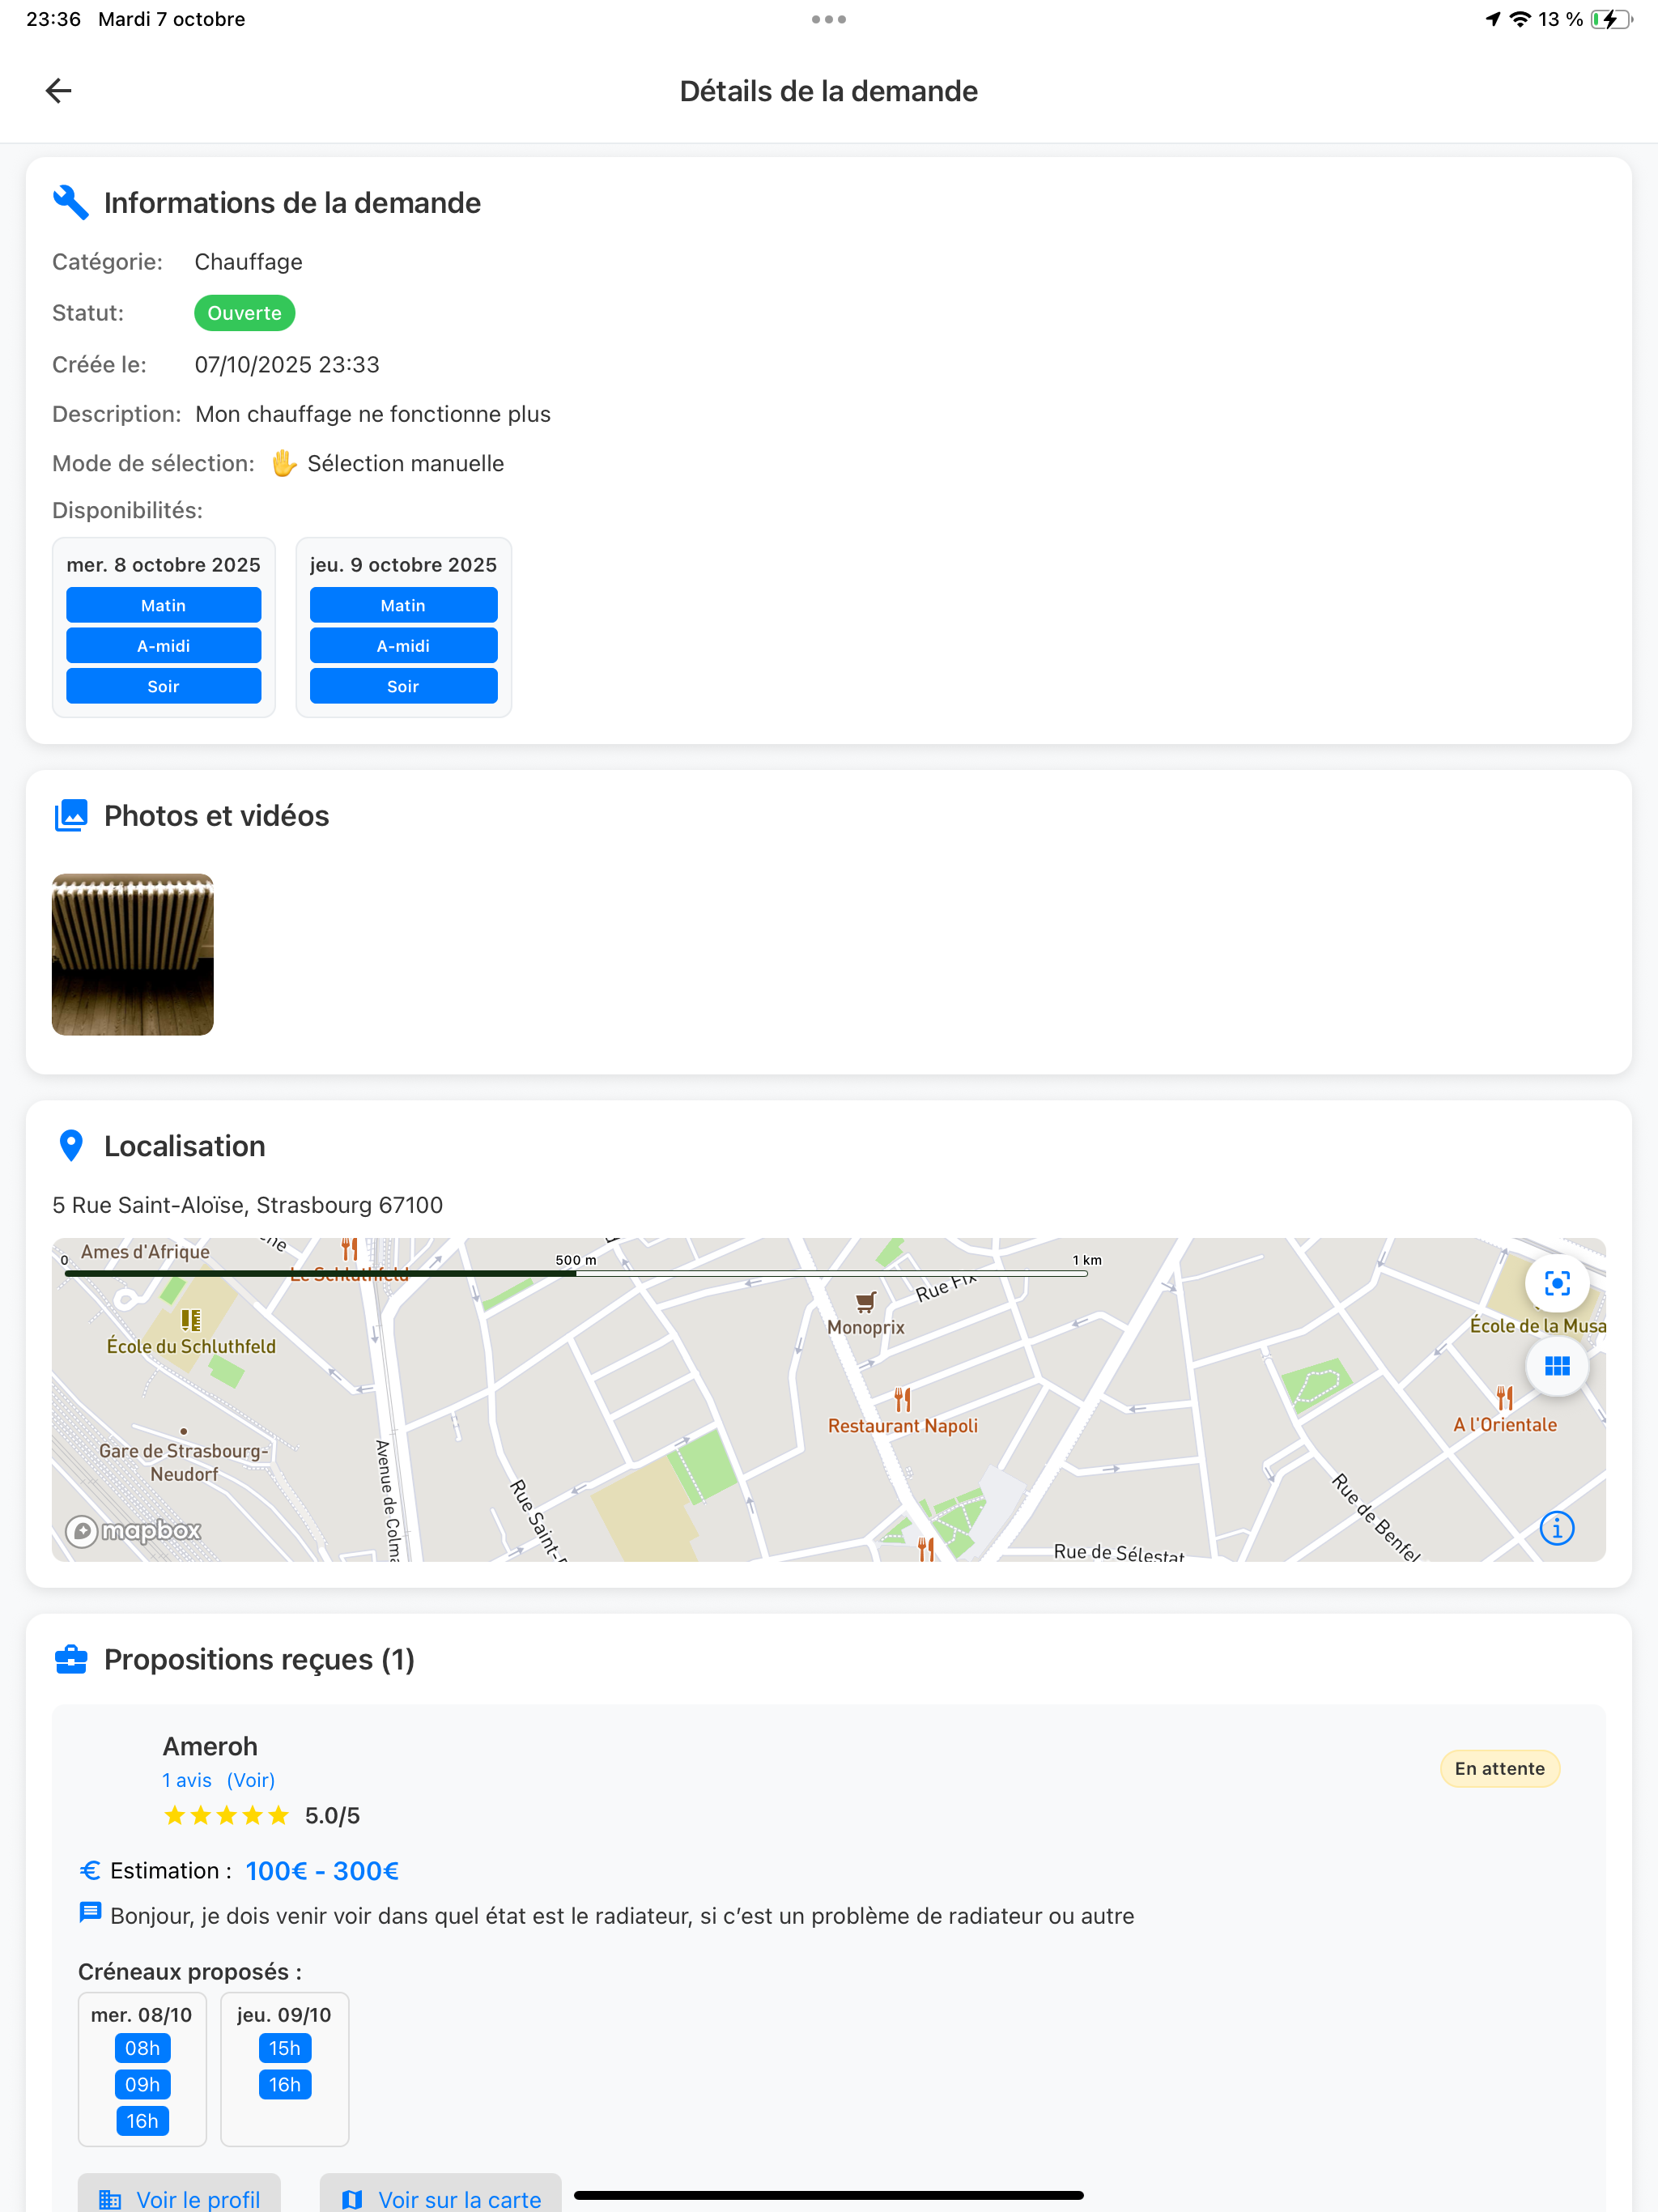Tap the Ameroh provider name
The height and width of the screenshot is (2212, 1658).
(x=210, y=1747)
